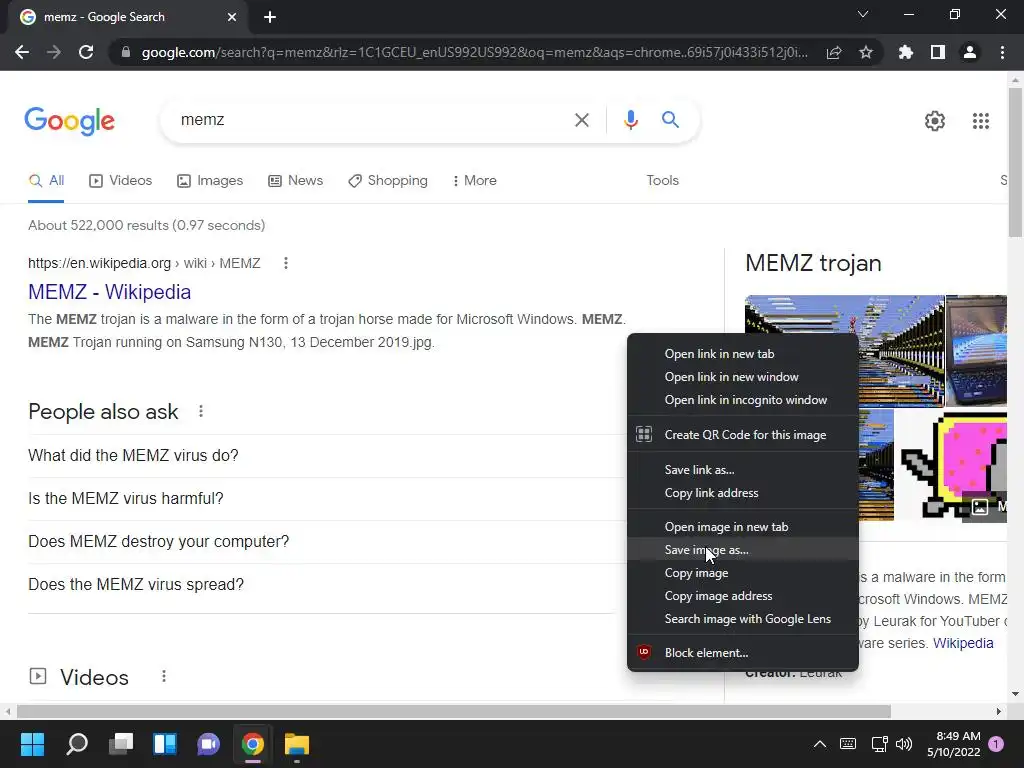Viewport: 1024px width, 768px height.
Task: Open the MEMZ - Wikipedia result
Action: 110,292
